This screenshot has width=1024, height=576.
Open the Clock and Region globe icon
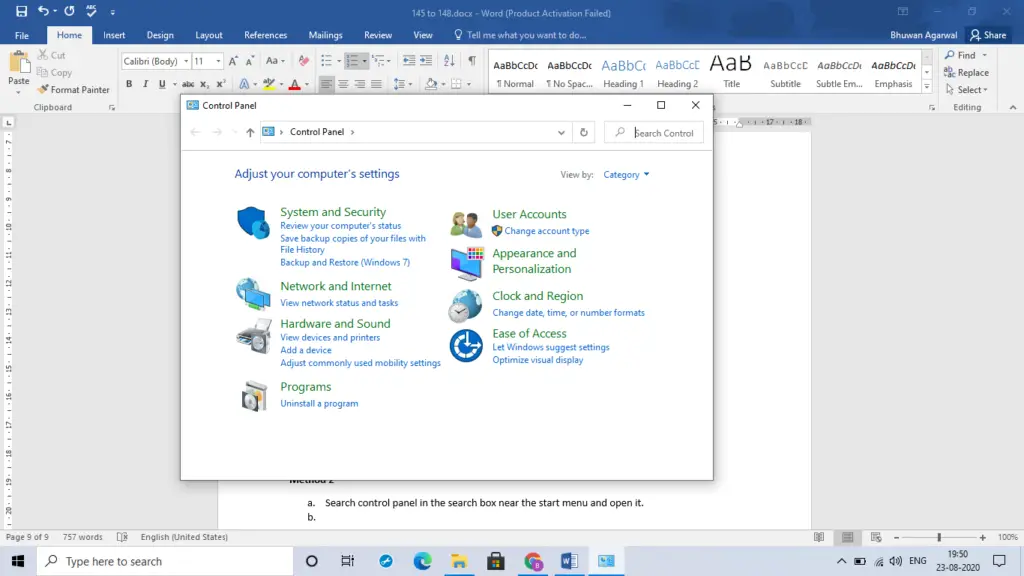click(465, 306)
